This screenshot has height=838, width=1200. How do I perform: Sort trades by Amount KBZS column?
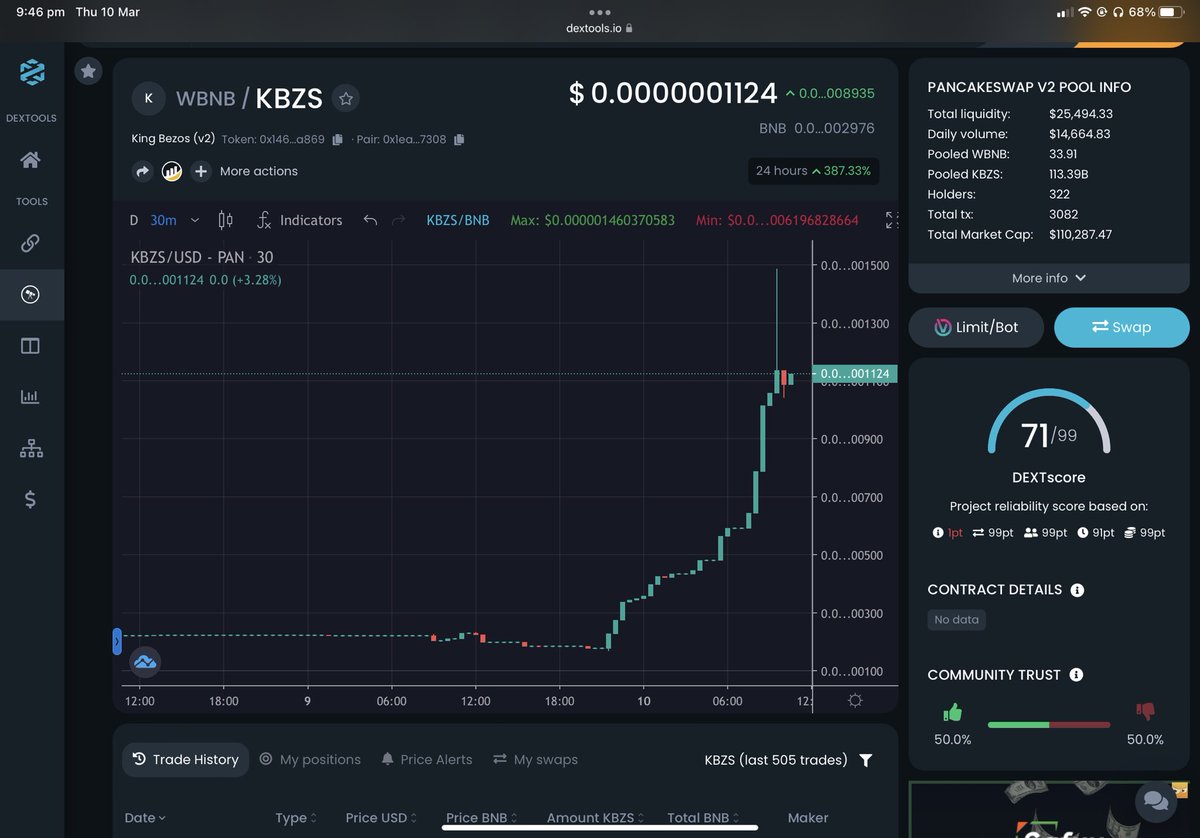596,818
